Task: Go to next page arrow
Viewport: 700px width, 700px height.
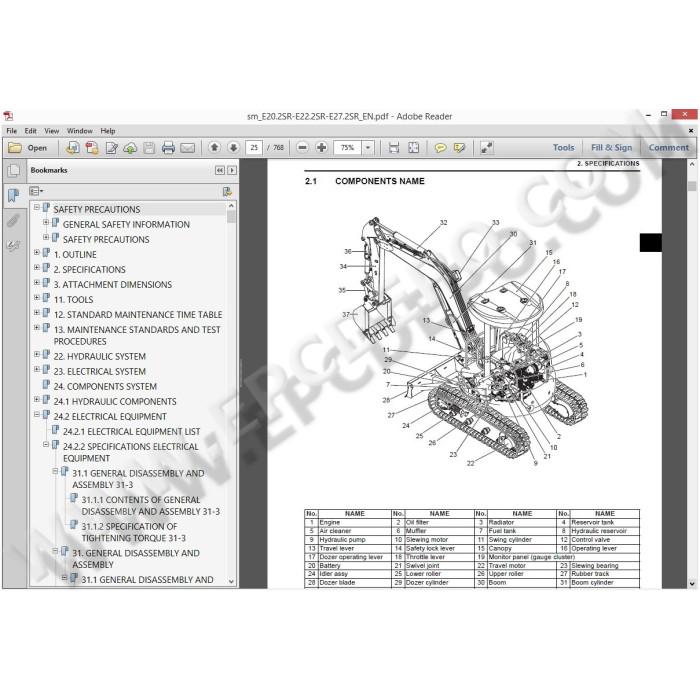Action: pos(233,147)
